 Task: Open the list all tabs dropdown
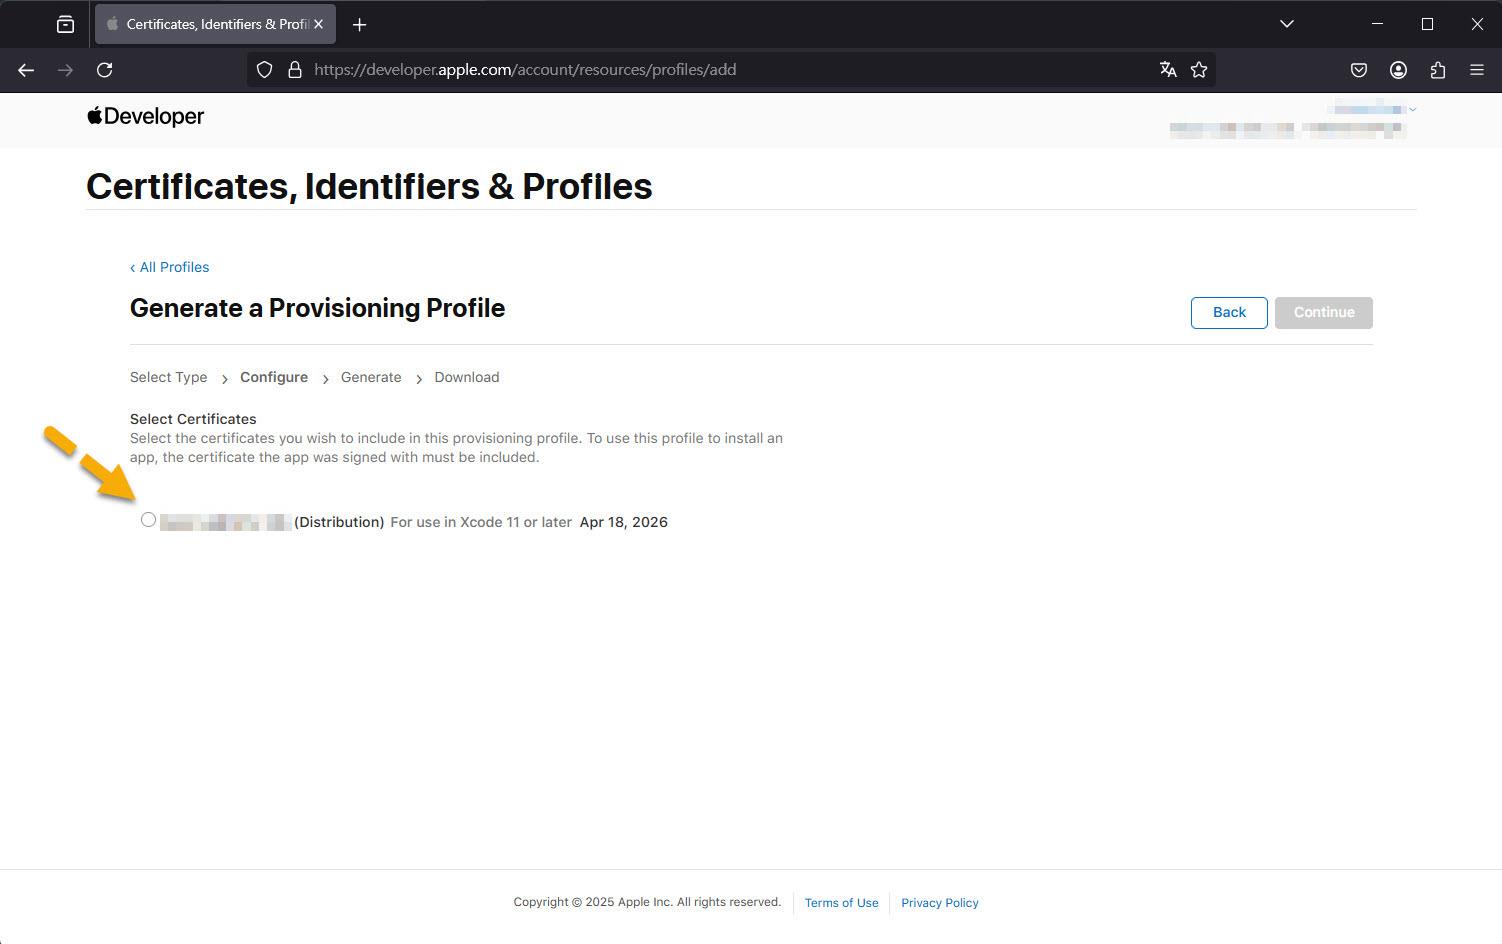[1287, 24]
